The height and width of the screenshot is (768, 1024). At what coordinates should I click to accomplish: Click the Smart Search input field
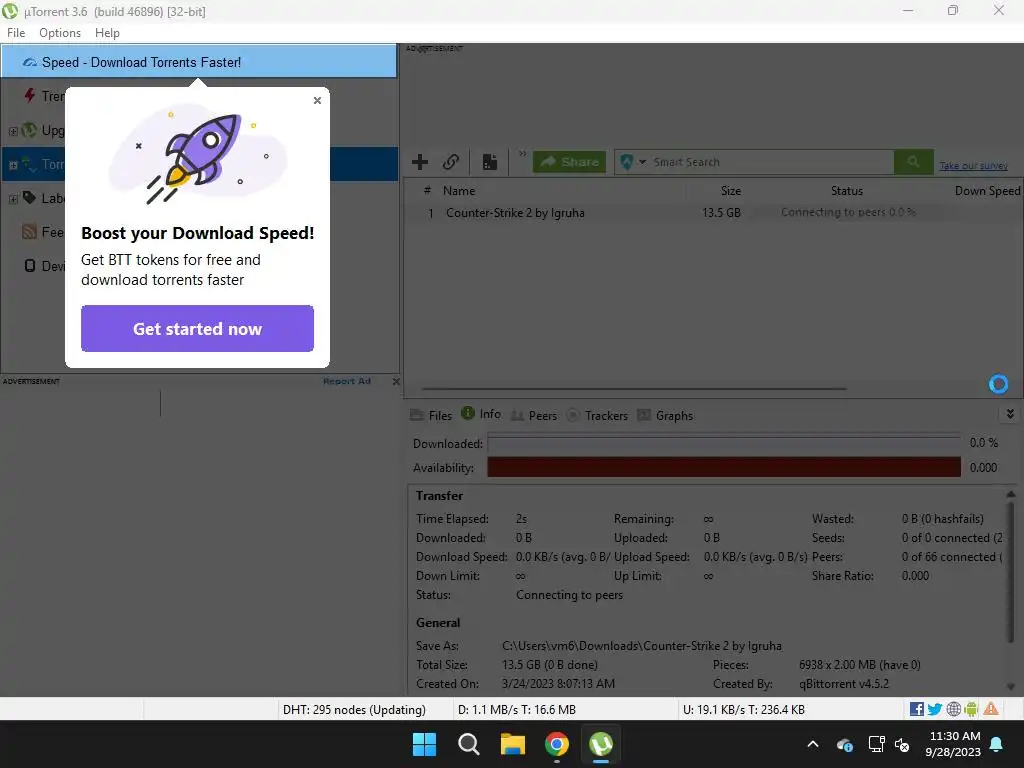(771, 162)
